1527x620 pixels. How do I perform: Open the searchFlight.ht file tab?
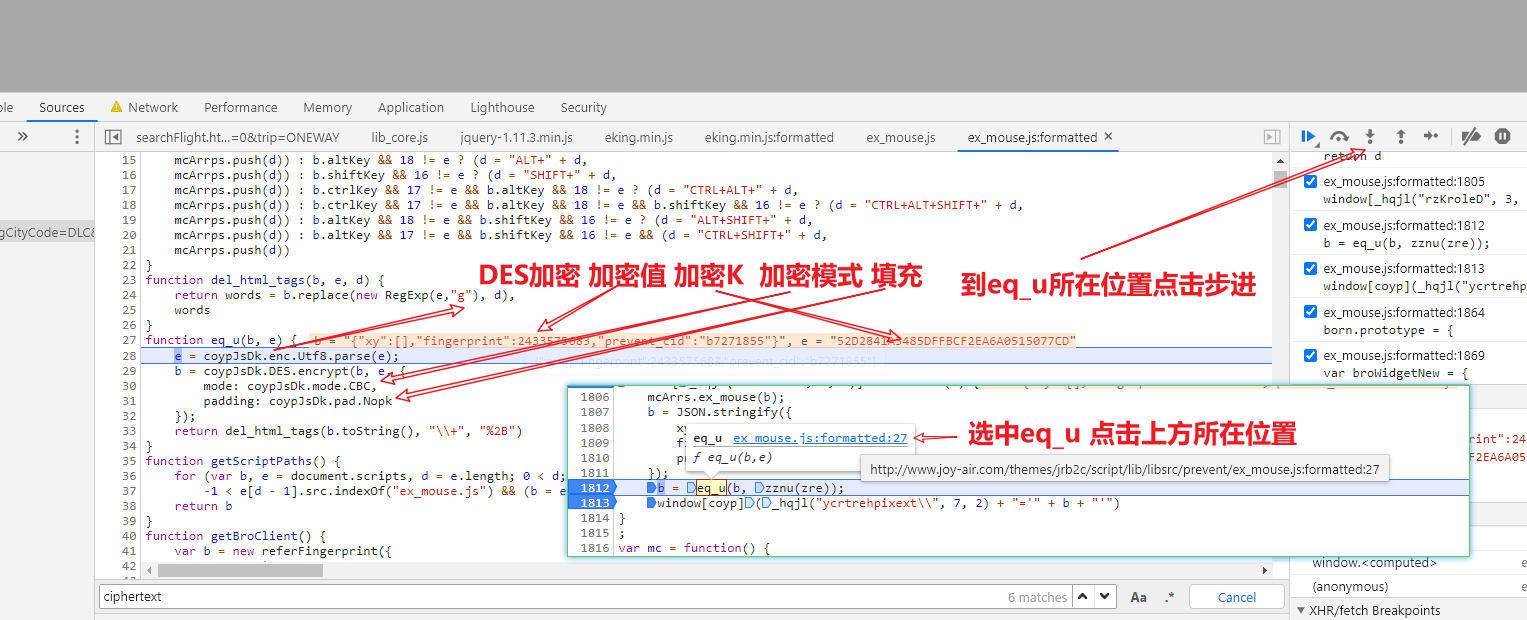(238, 137)
